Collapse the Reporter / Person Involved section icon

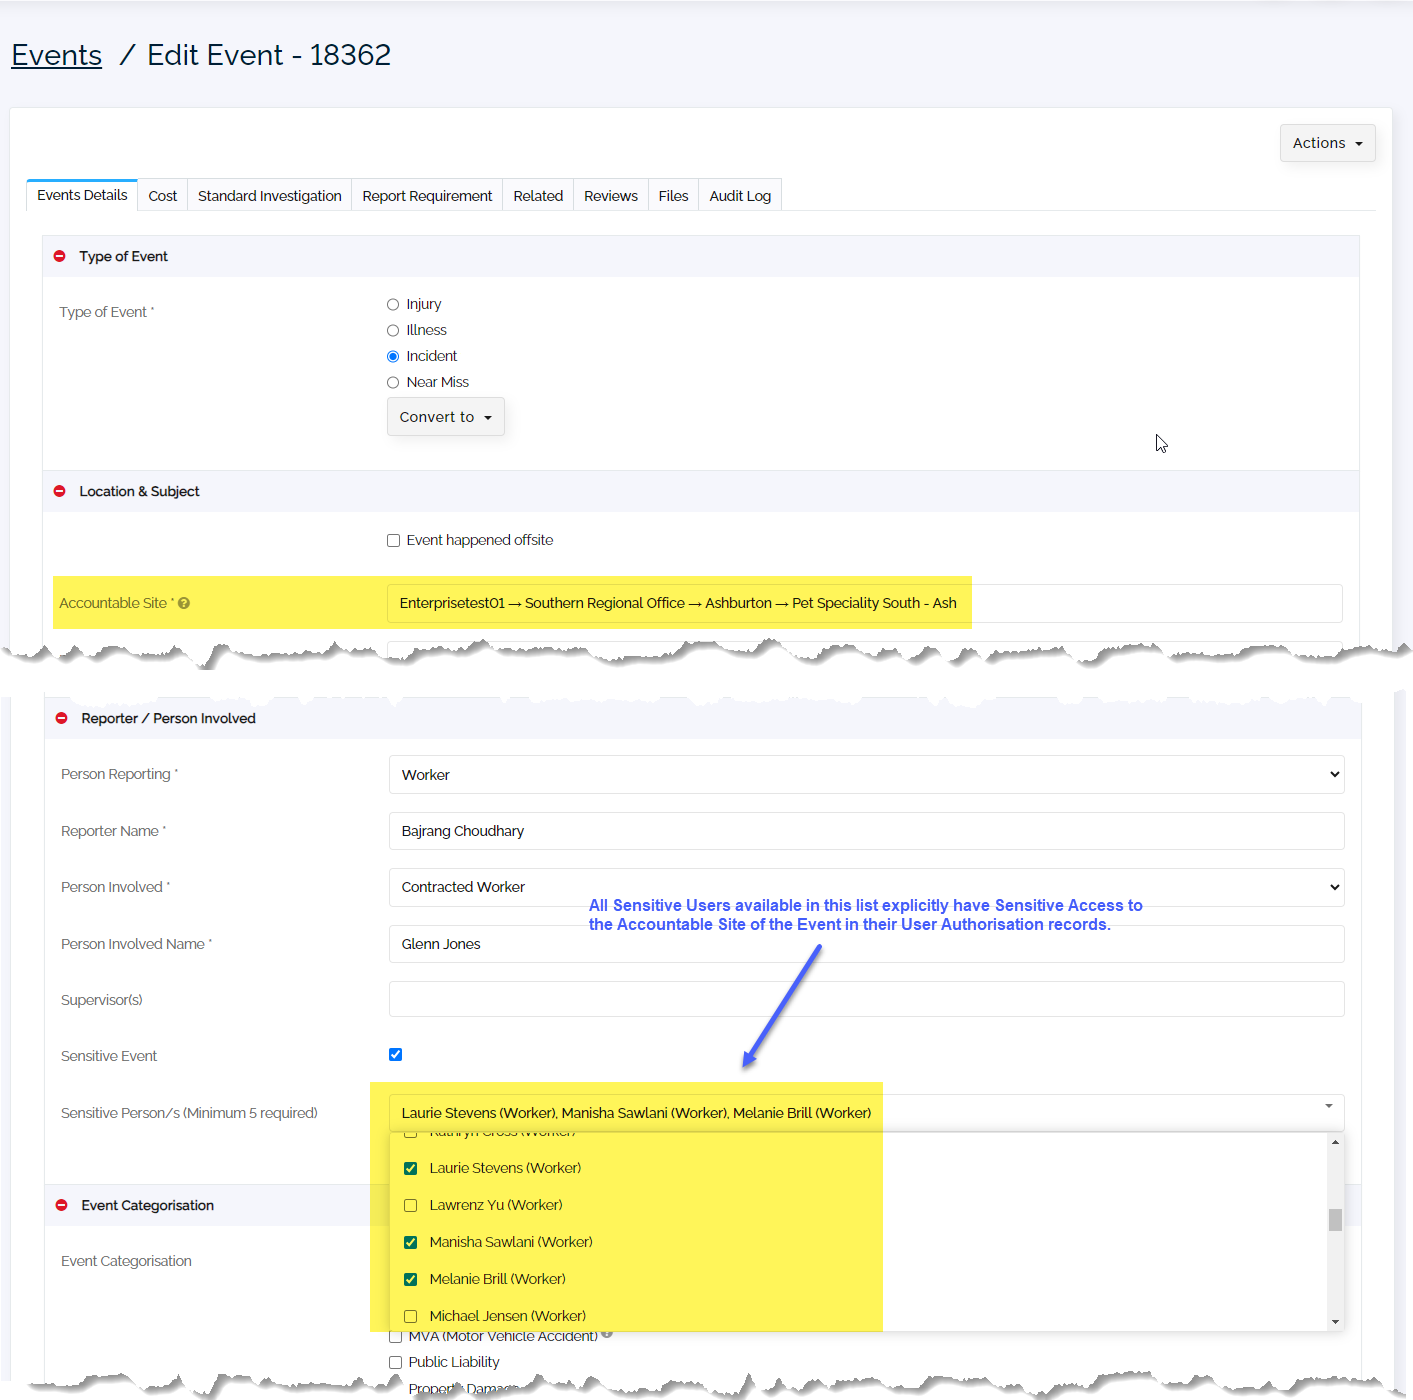(x=62, y=719)
